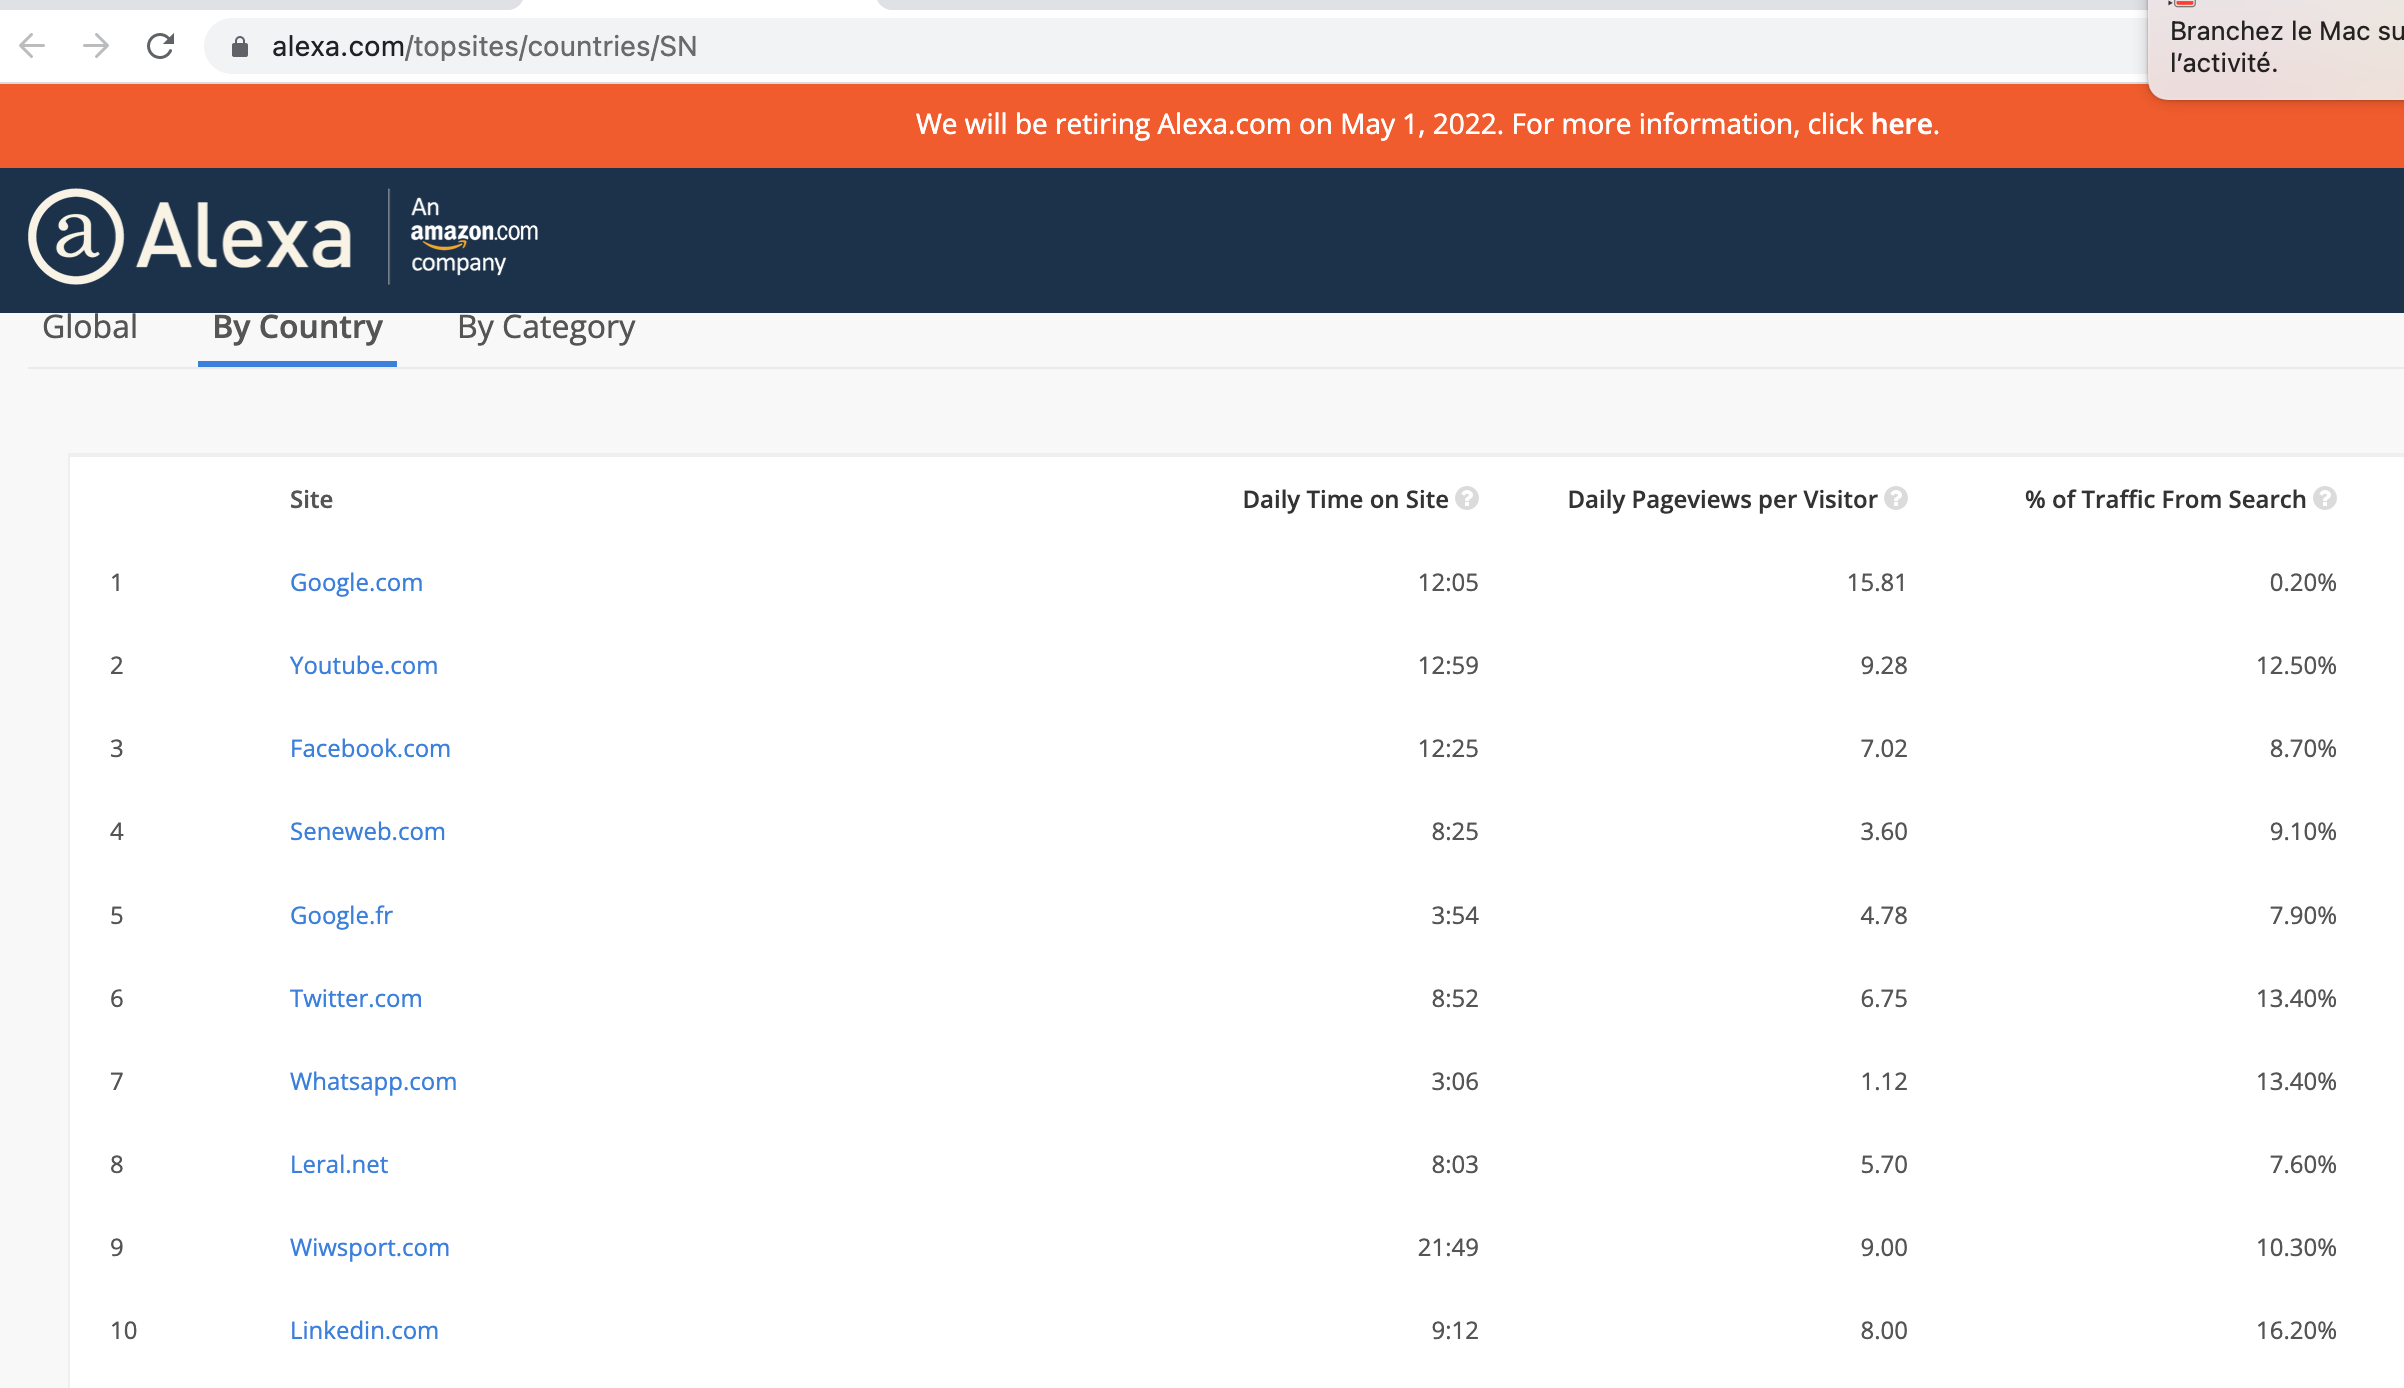The height and width of the screenshot is (1388, 2404).
Task: Open the Whatsapp.com site link
Action: [373, 1081]
